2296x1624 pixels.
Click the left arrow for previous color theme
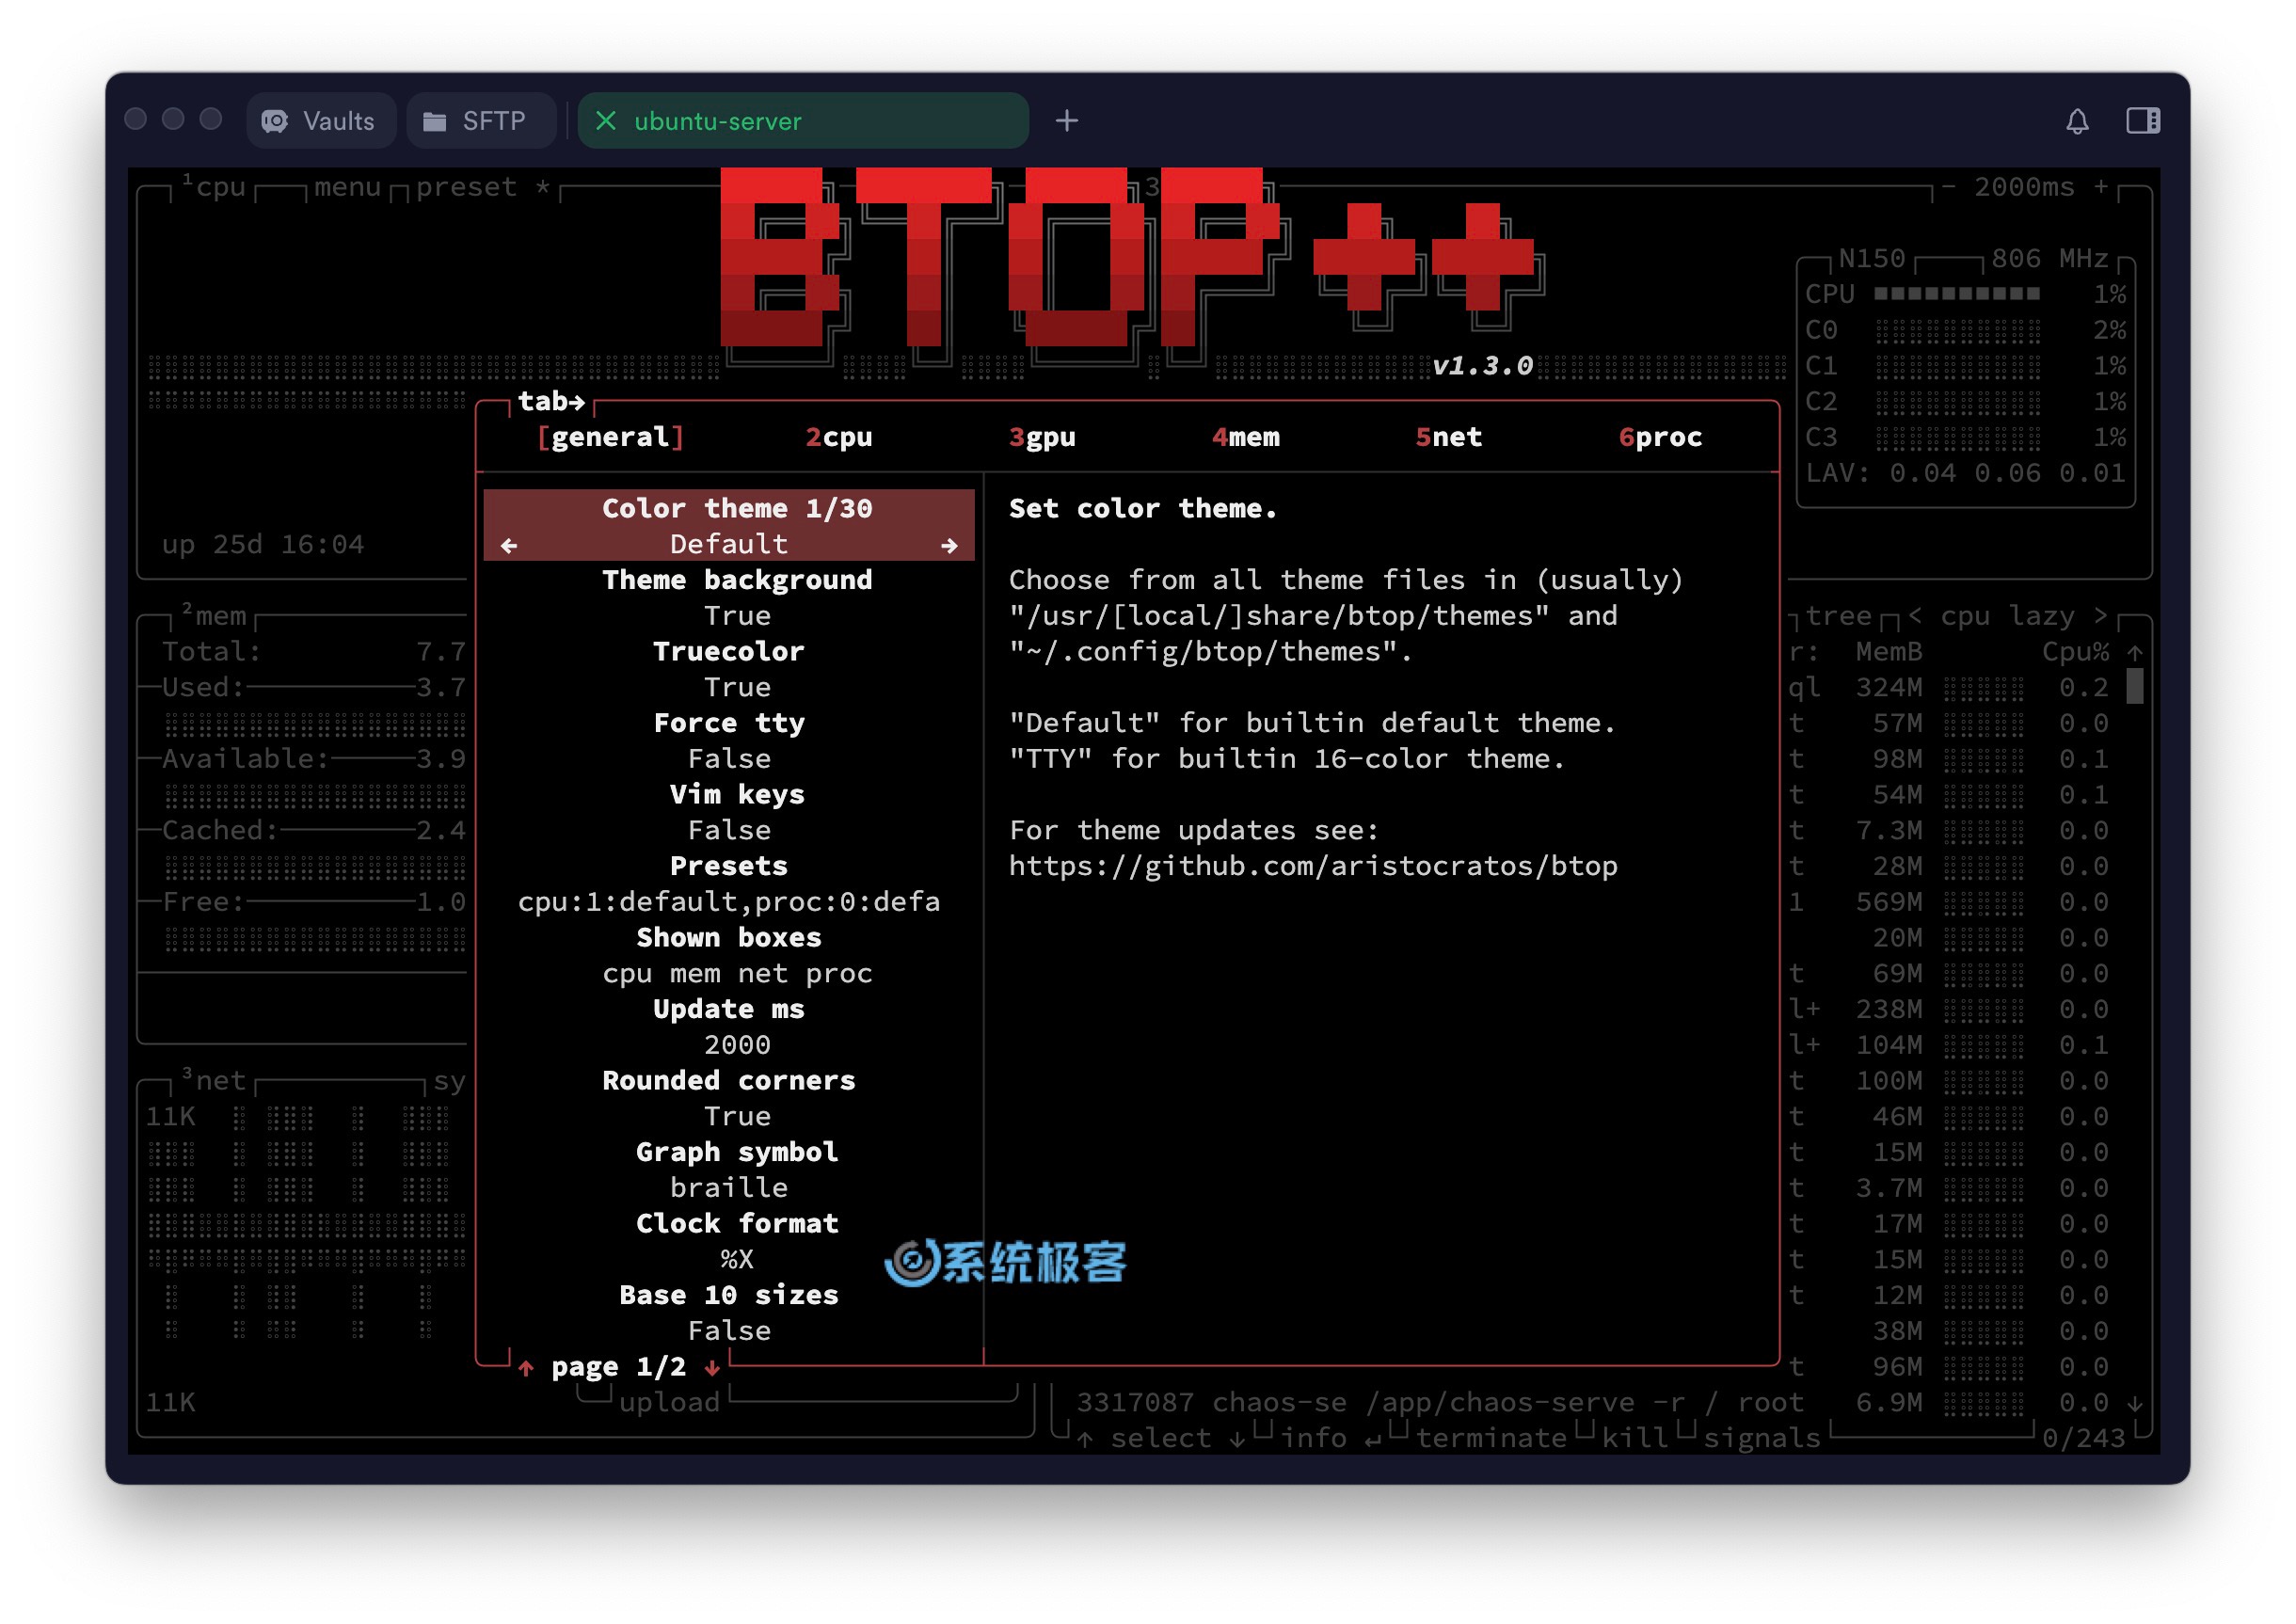point(509,545)
